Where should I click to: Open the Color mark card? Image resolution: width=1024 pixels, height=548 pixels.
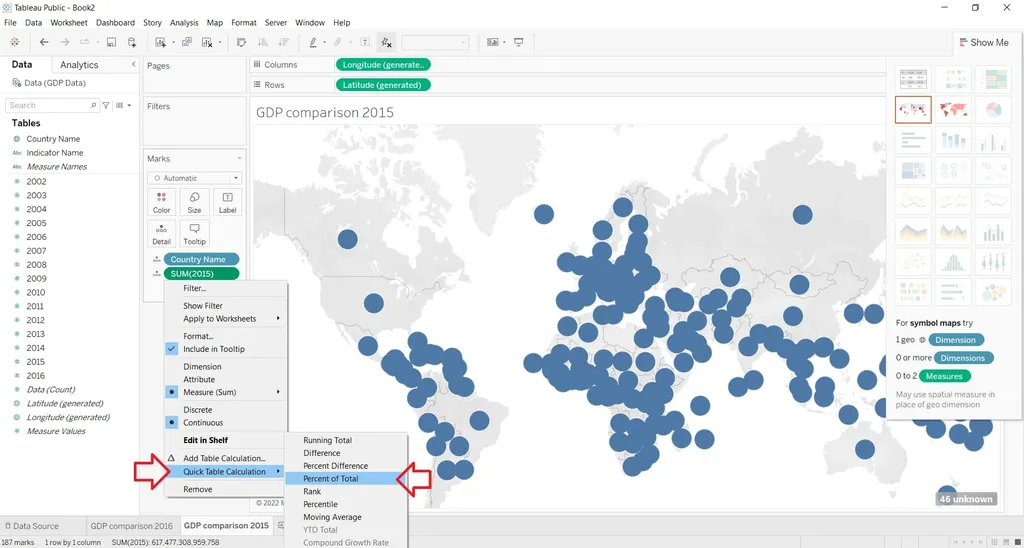161,203
